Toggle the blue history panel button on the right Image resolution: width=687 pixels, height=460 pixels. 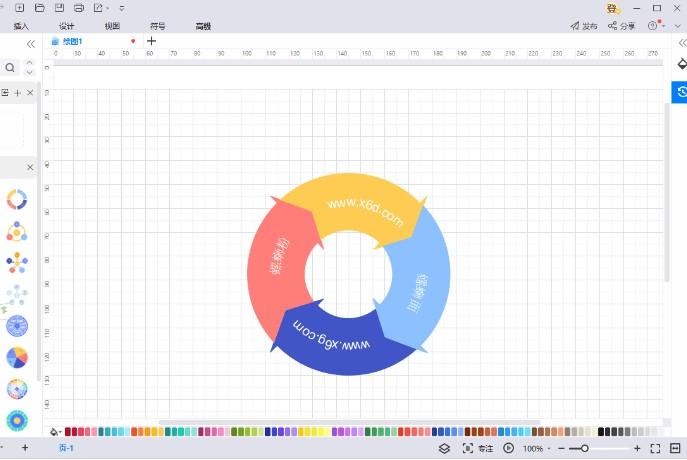pyautogui.click(x=680, y=92)
